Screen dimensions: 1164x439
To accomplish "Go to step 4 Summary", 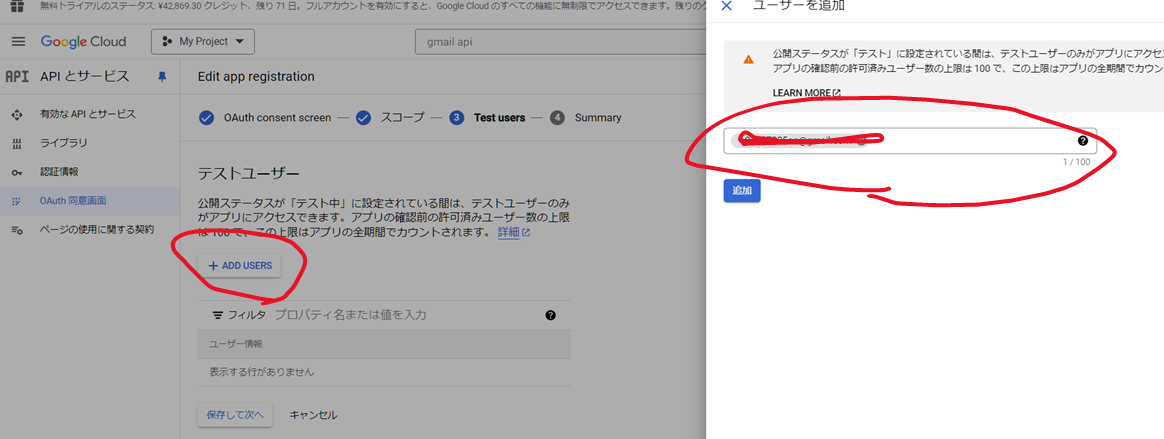I will pyautogui.click(x=598, y=117).
